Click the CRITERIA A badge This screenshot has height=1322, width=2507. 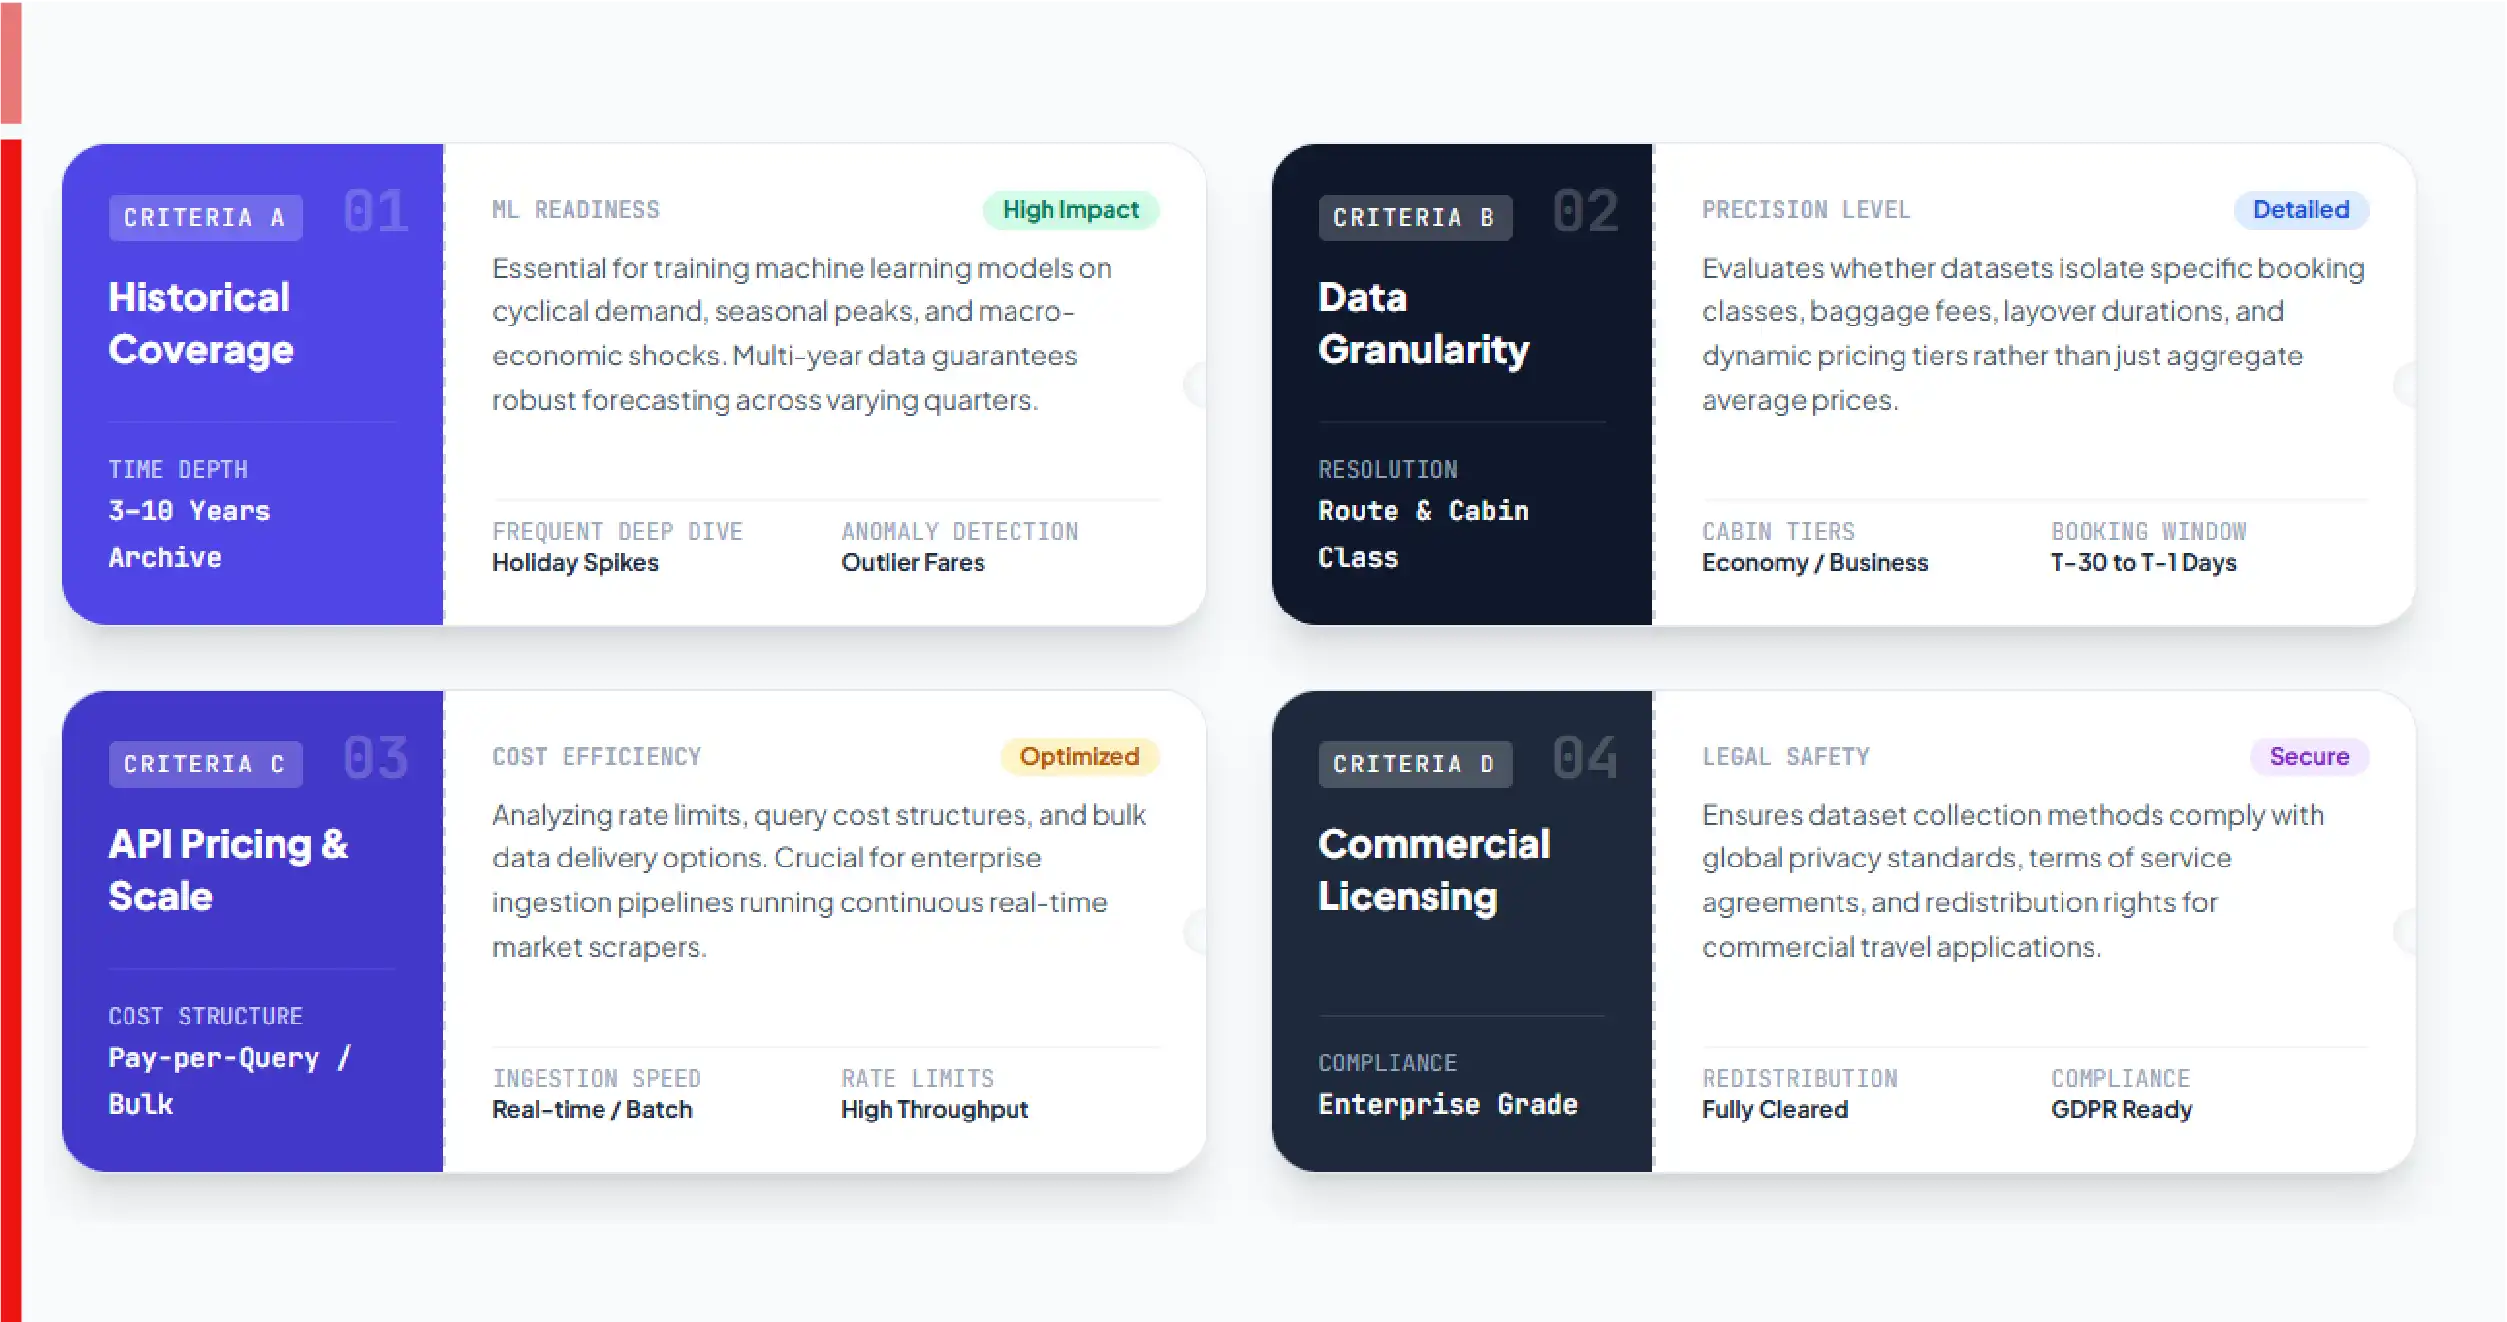click(x=205, y=217)
